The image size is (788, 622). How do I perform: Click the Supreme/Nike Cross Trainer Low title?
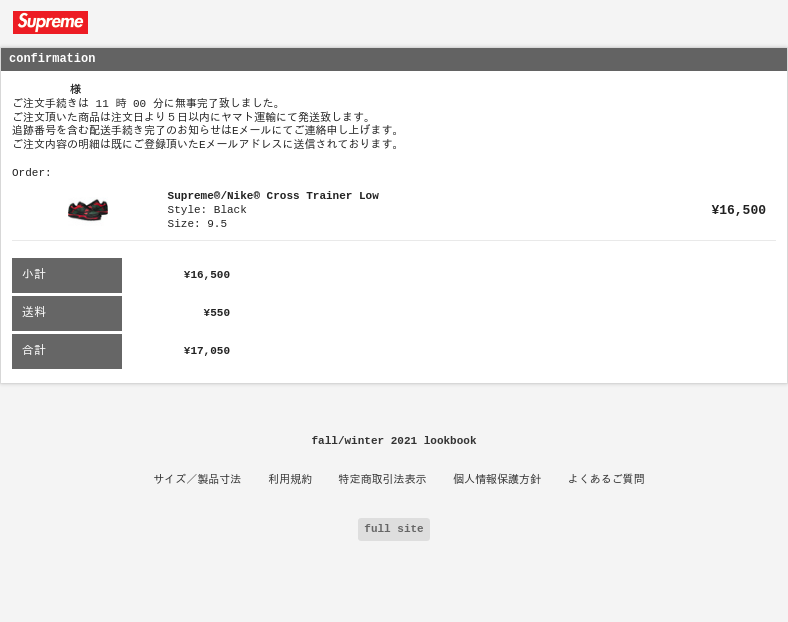coord(273,195)
